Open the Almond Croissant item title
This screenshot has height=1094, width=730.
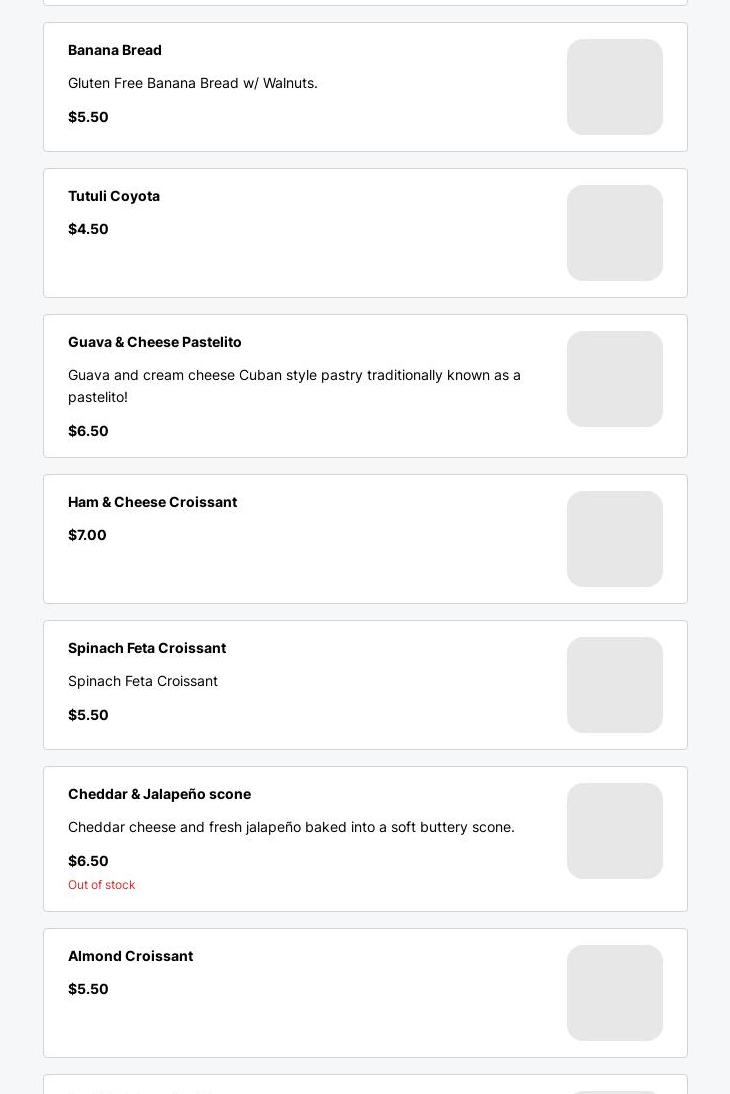click(x=130, y=956)
